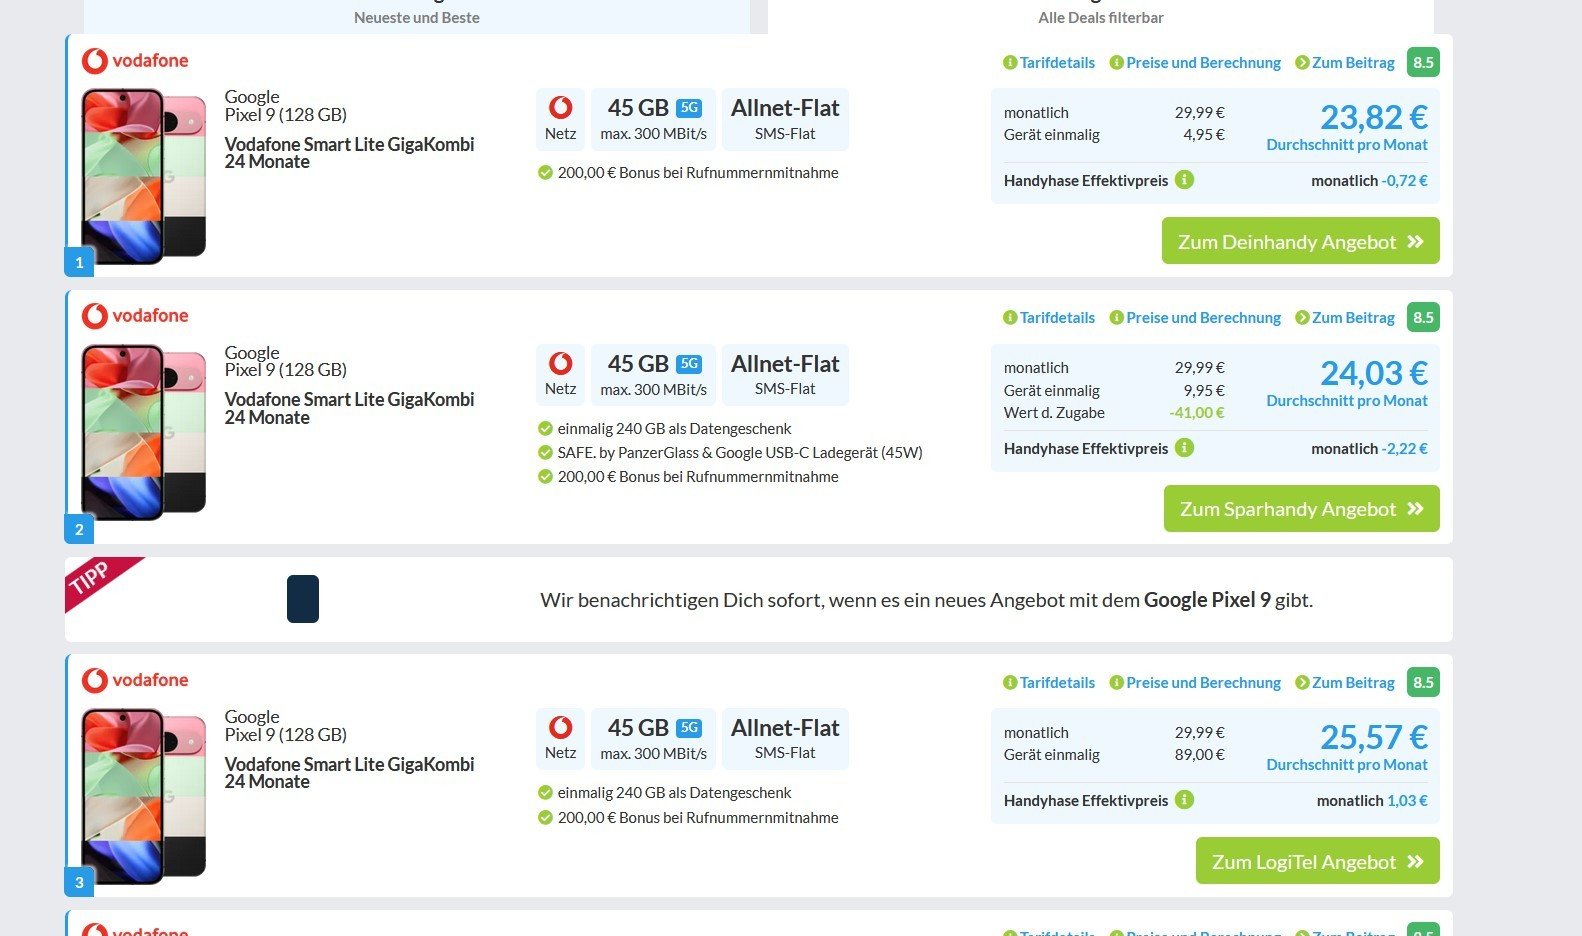
Task: Click Google Pixel 9 image in first offer
Action: point(143,176)
